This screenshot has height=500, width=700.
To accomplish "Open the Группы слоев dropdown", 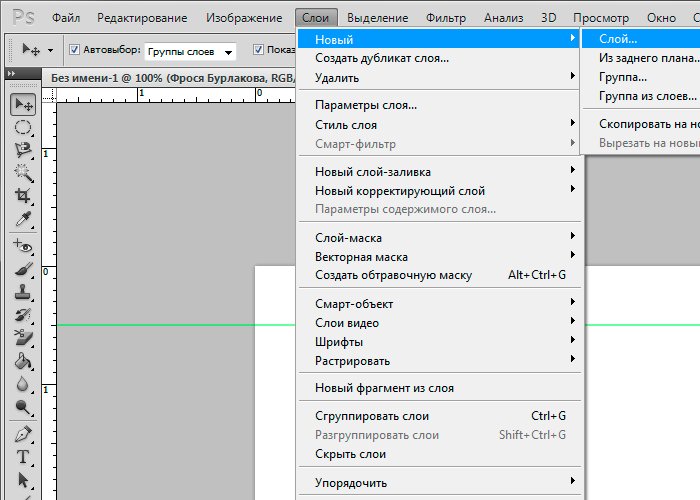I will pos(190,51).
